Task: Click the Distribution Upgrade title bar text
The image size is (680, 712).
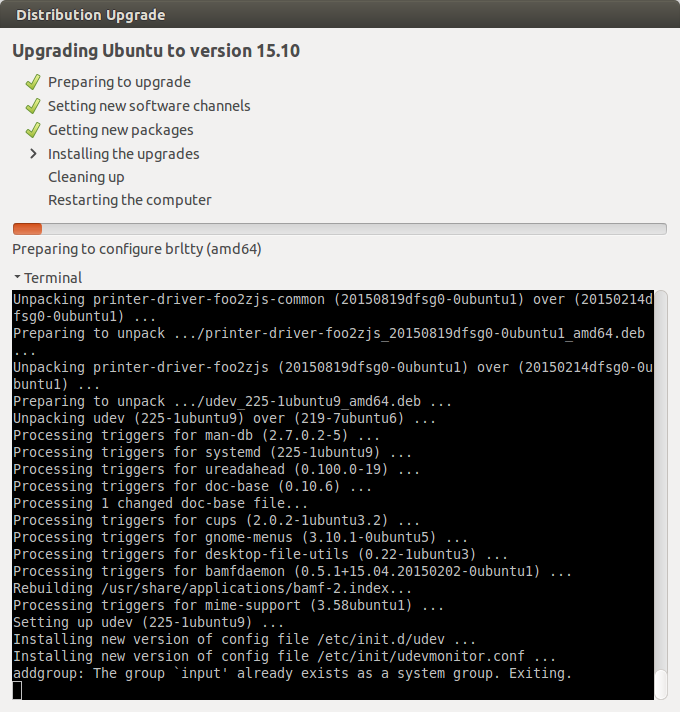Action: click(91, 15)
